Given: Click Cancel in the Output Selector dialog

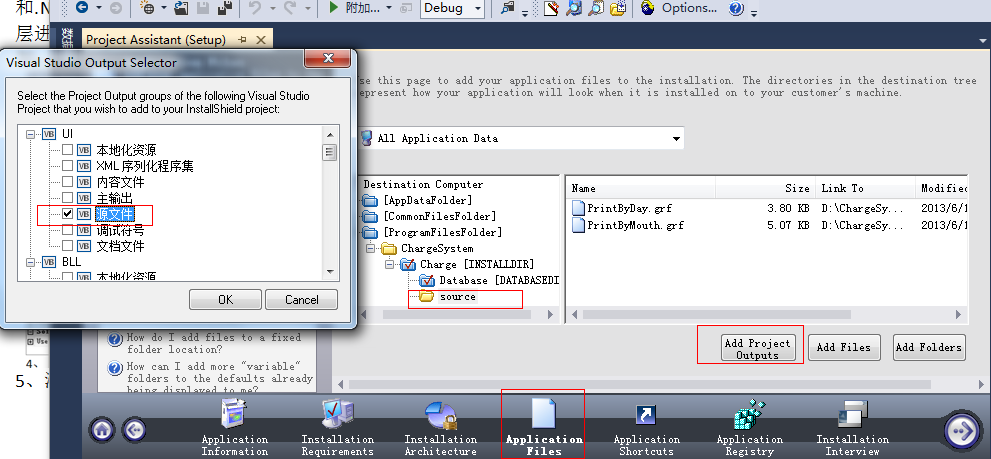Looking at the screenshot, I should tap(301, 300).
